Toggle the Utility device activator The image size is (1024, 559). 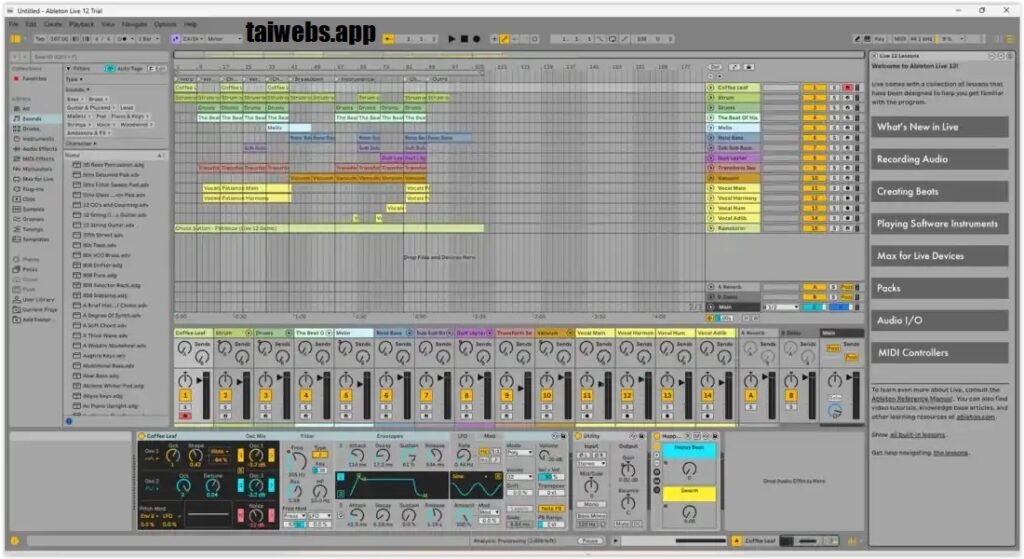579,436
